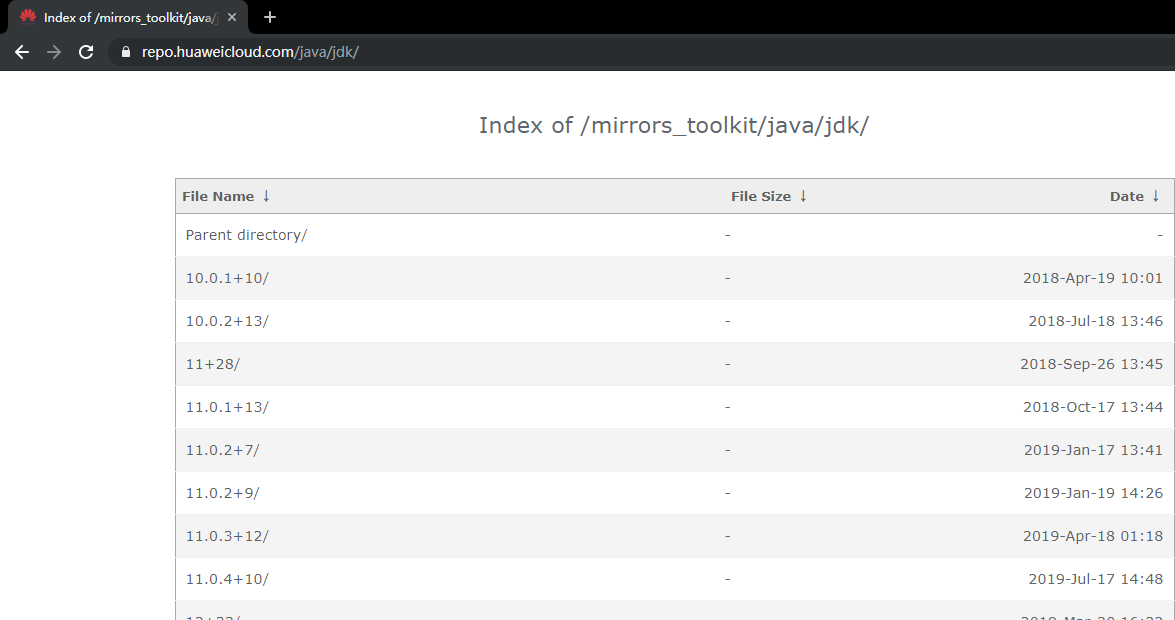Select the date 2018-Jul-18 13:46
Viewport: 1175px width, 620px height.
(1096, 321)
